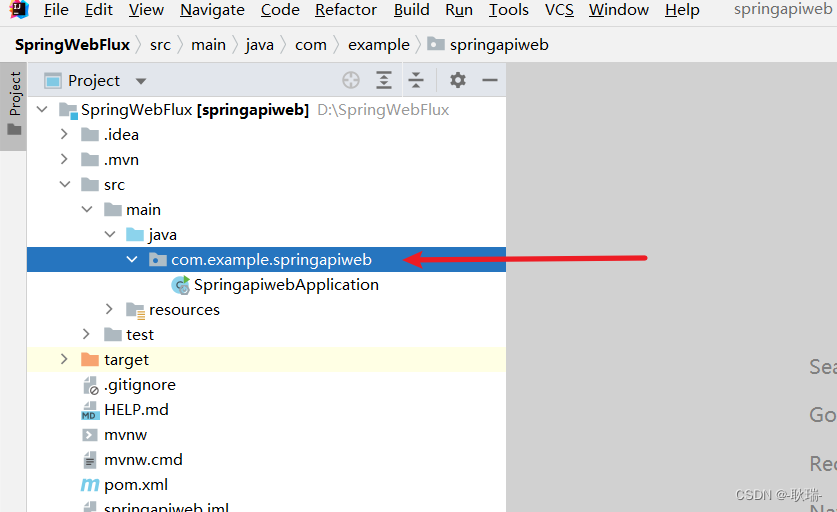Image resolution: width=837 pixels, height=512 pixels.
Task: Toggle the vertical Project tool window tab
Action: [14, 104]
